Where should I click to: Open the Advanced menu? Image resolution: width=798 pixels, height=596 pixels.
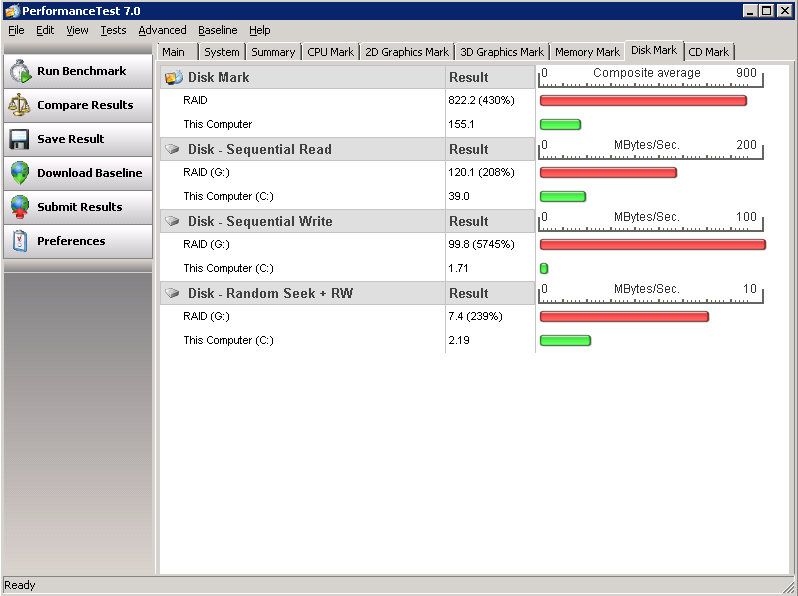(162, 31)
